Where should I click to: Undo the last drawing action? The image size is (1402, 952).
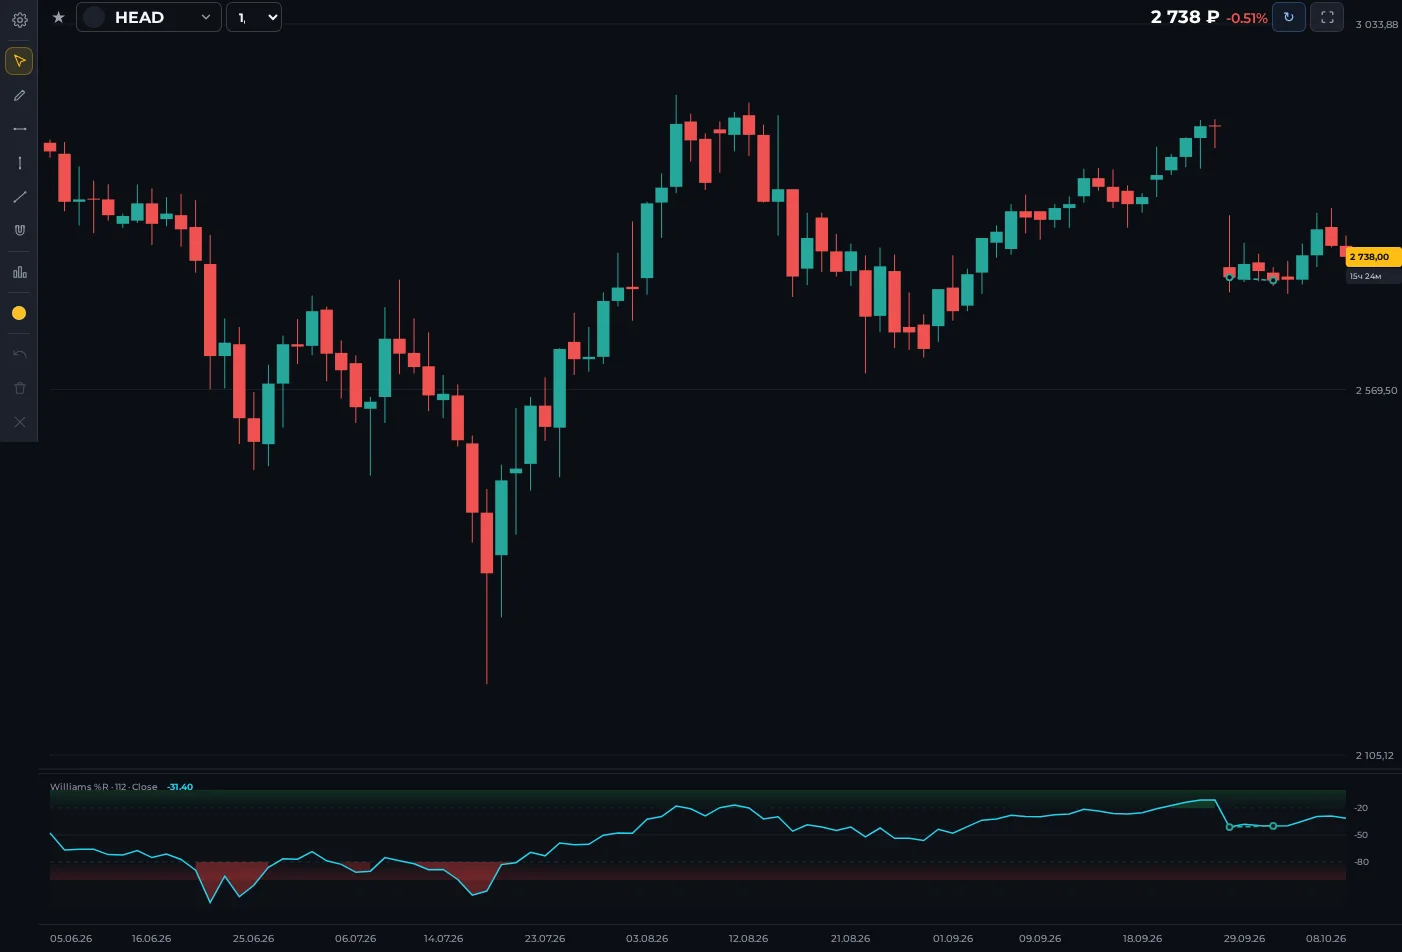click(19, 354)
